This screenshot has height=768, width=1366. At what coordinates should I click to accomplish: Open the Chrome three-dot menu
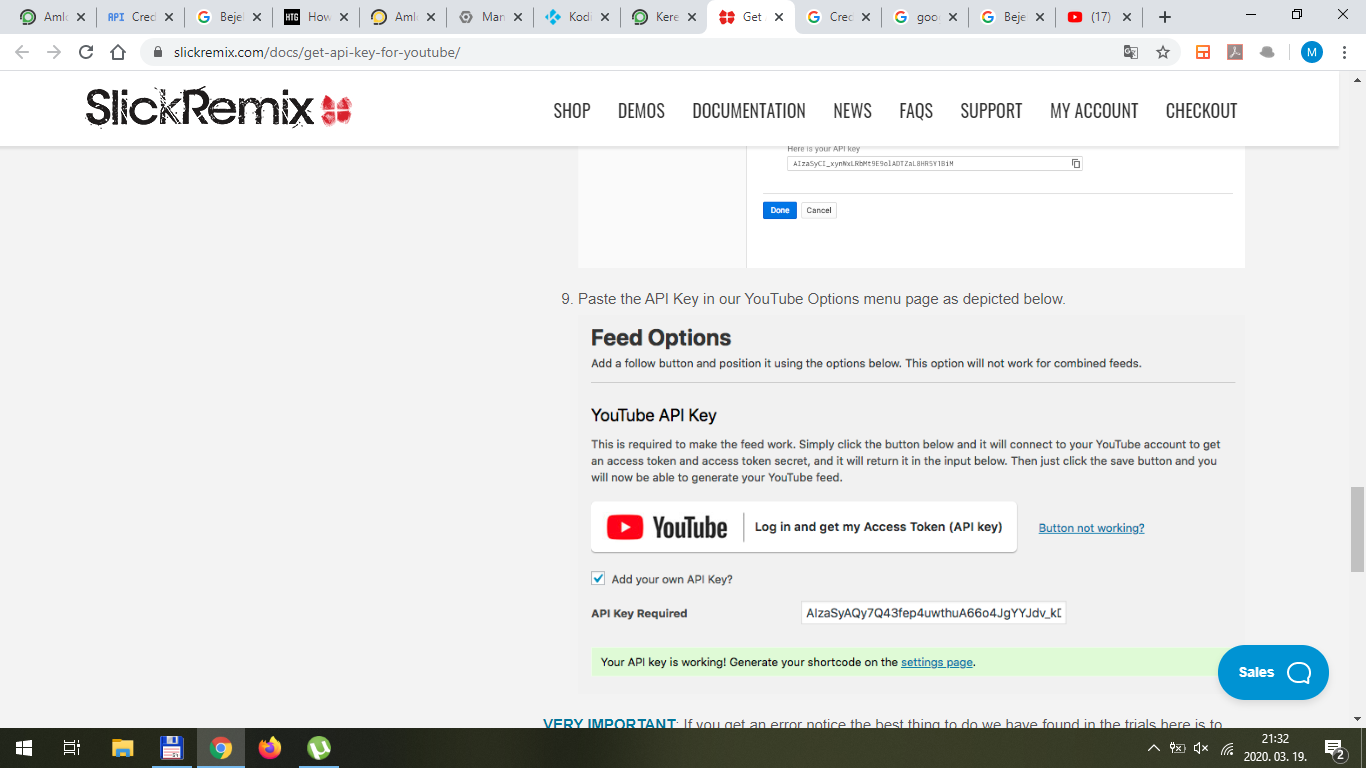pyautogui.click(x=1345, y=52)
